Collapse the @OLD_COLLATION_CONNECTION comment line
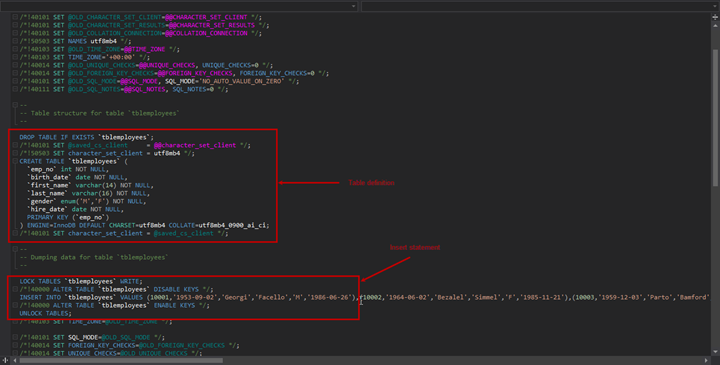 (x=15, y=33)
